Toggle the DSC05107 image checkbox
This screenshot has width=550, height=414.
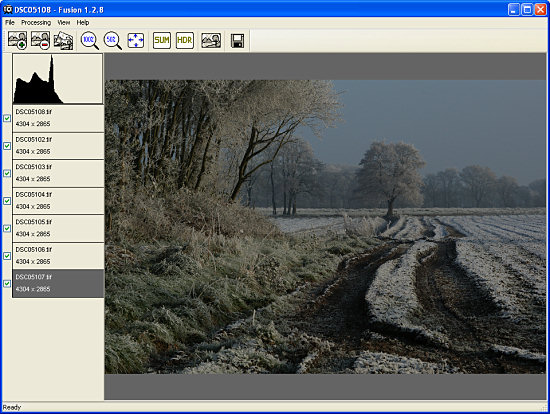pos(7,283)
